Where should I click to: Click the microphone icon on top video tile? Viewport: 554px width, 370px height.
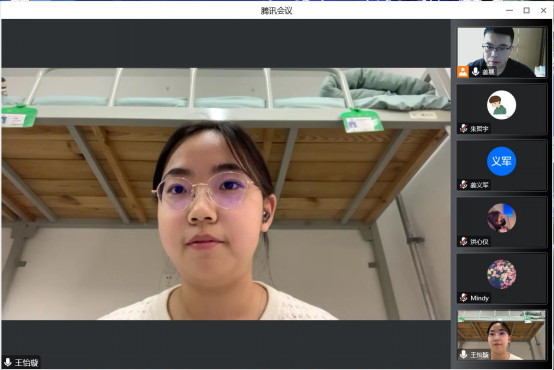point(475,71)
